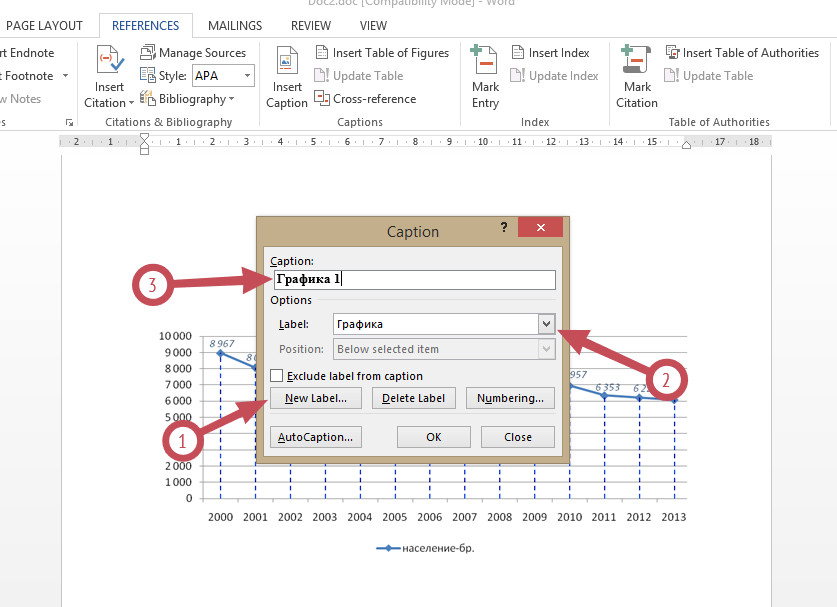837x607 pixels.
Task: Click the Insert Citation icon
Action: 110,60
